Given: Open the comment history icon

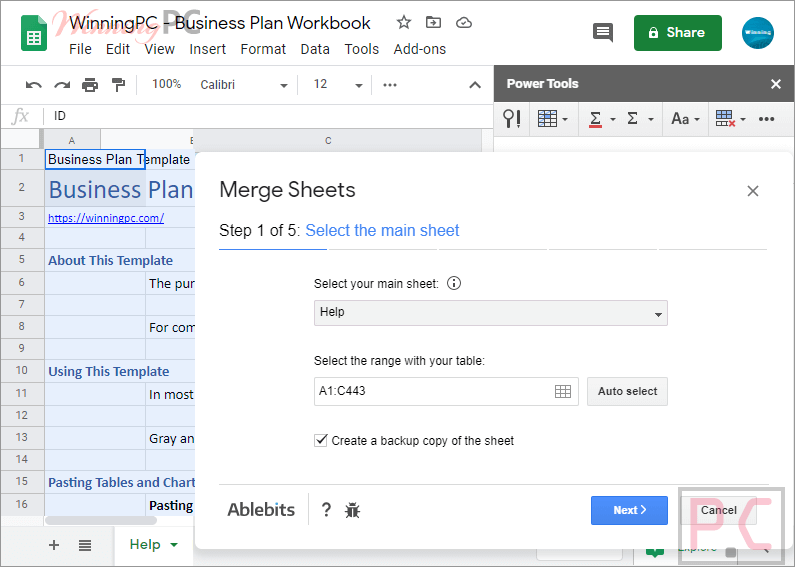Looking at the screenshot, I should click(603, 33).
